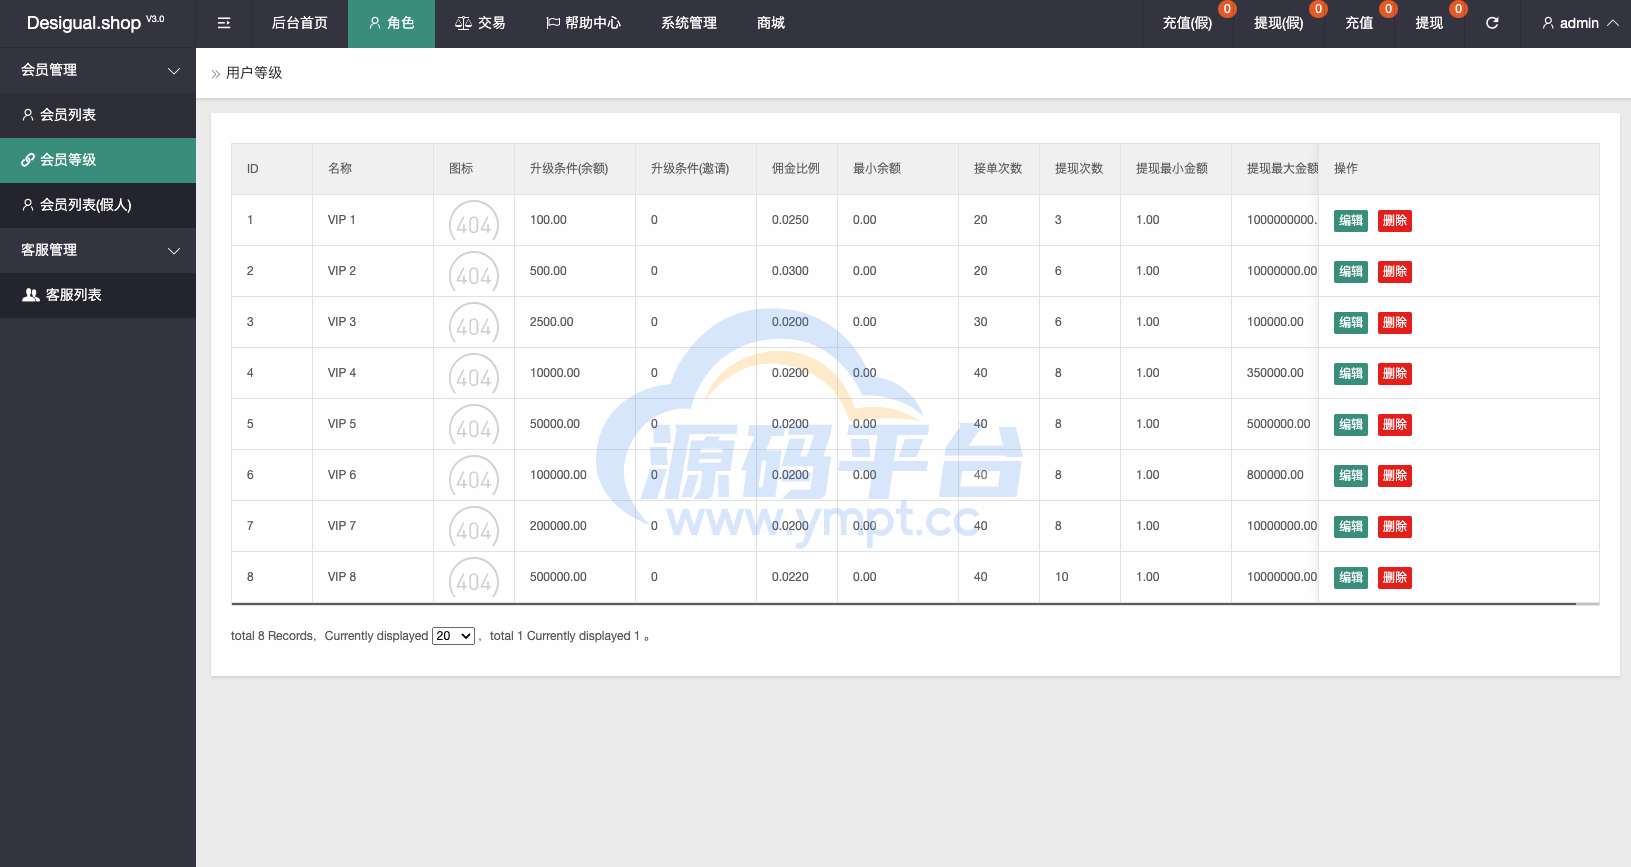Viewport: 1631px width, 867px height.
Task: Select the VIP 5 name cell
Action: pyautogui.click(x=373, y=424)
